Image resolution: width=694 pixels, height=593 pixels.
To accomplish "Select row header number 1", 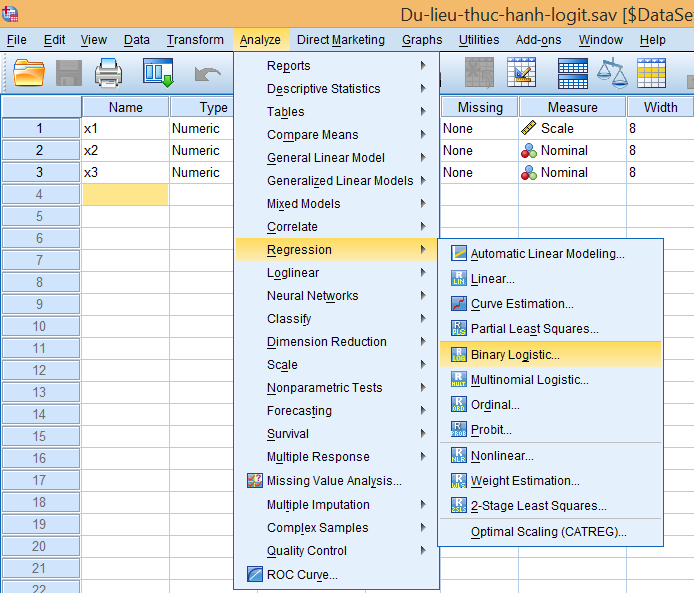I will coord(40,128).
